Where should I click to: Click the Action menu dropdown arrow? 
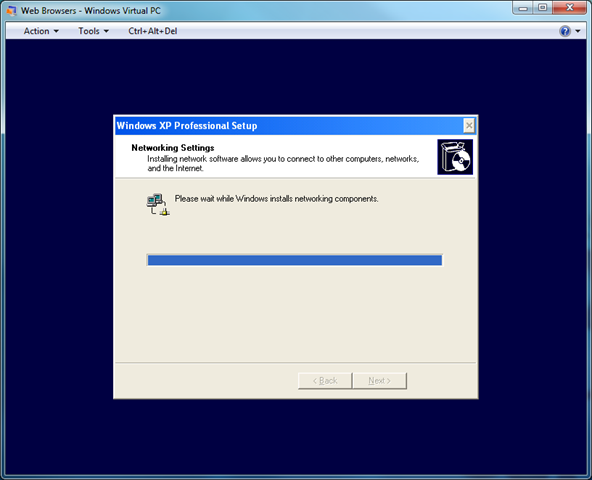[56, 31]
